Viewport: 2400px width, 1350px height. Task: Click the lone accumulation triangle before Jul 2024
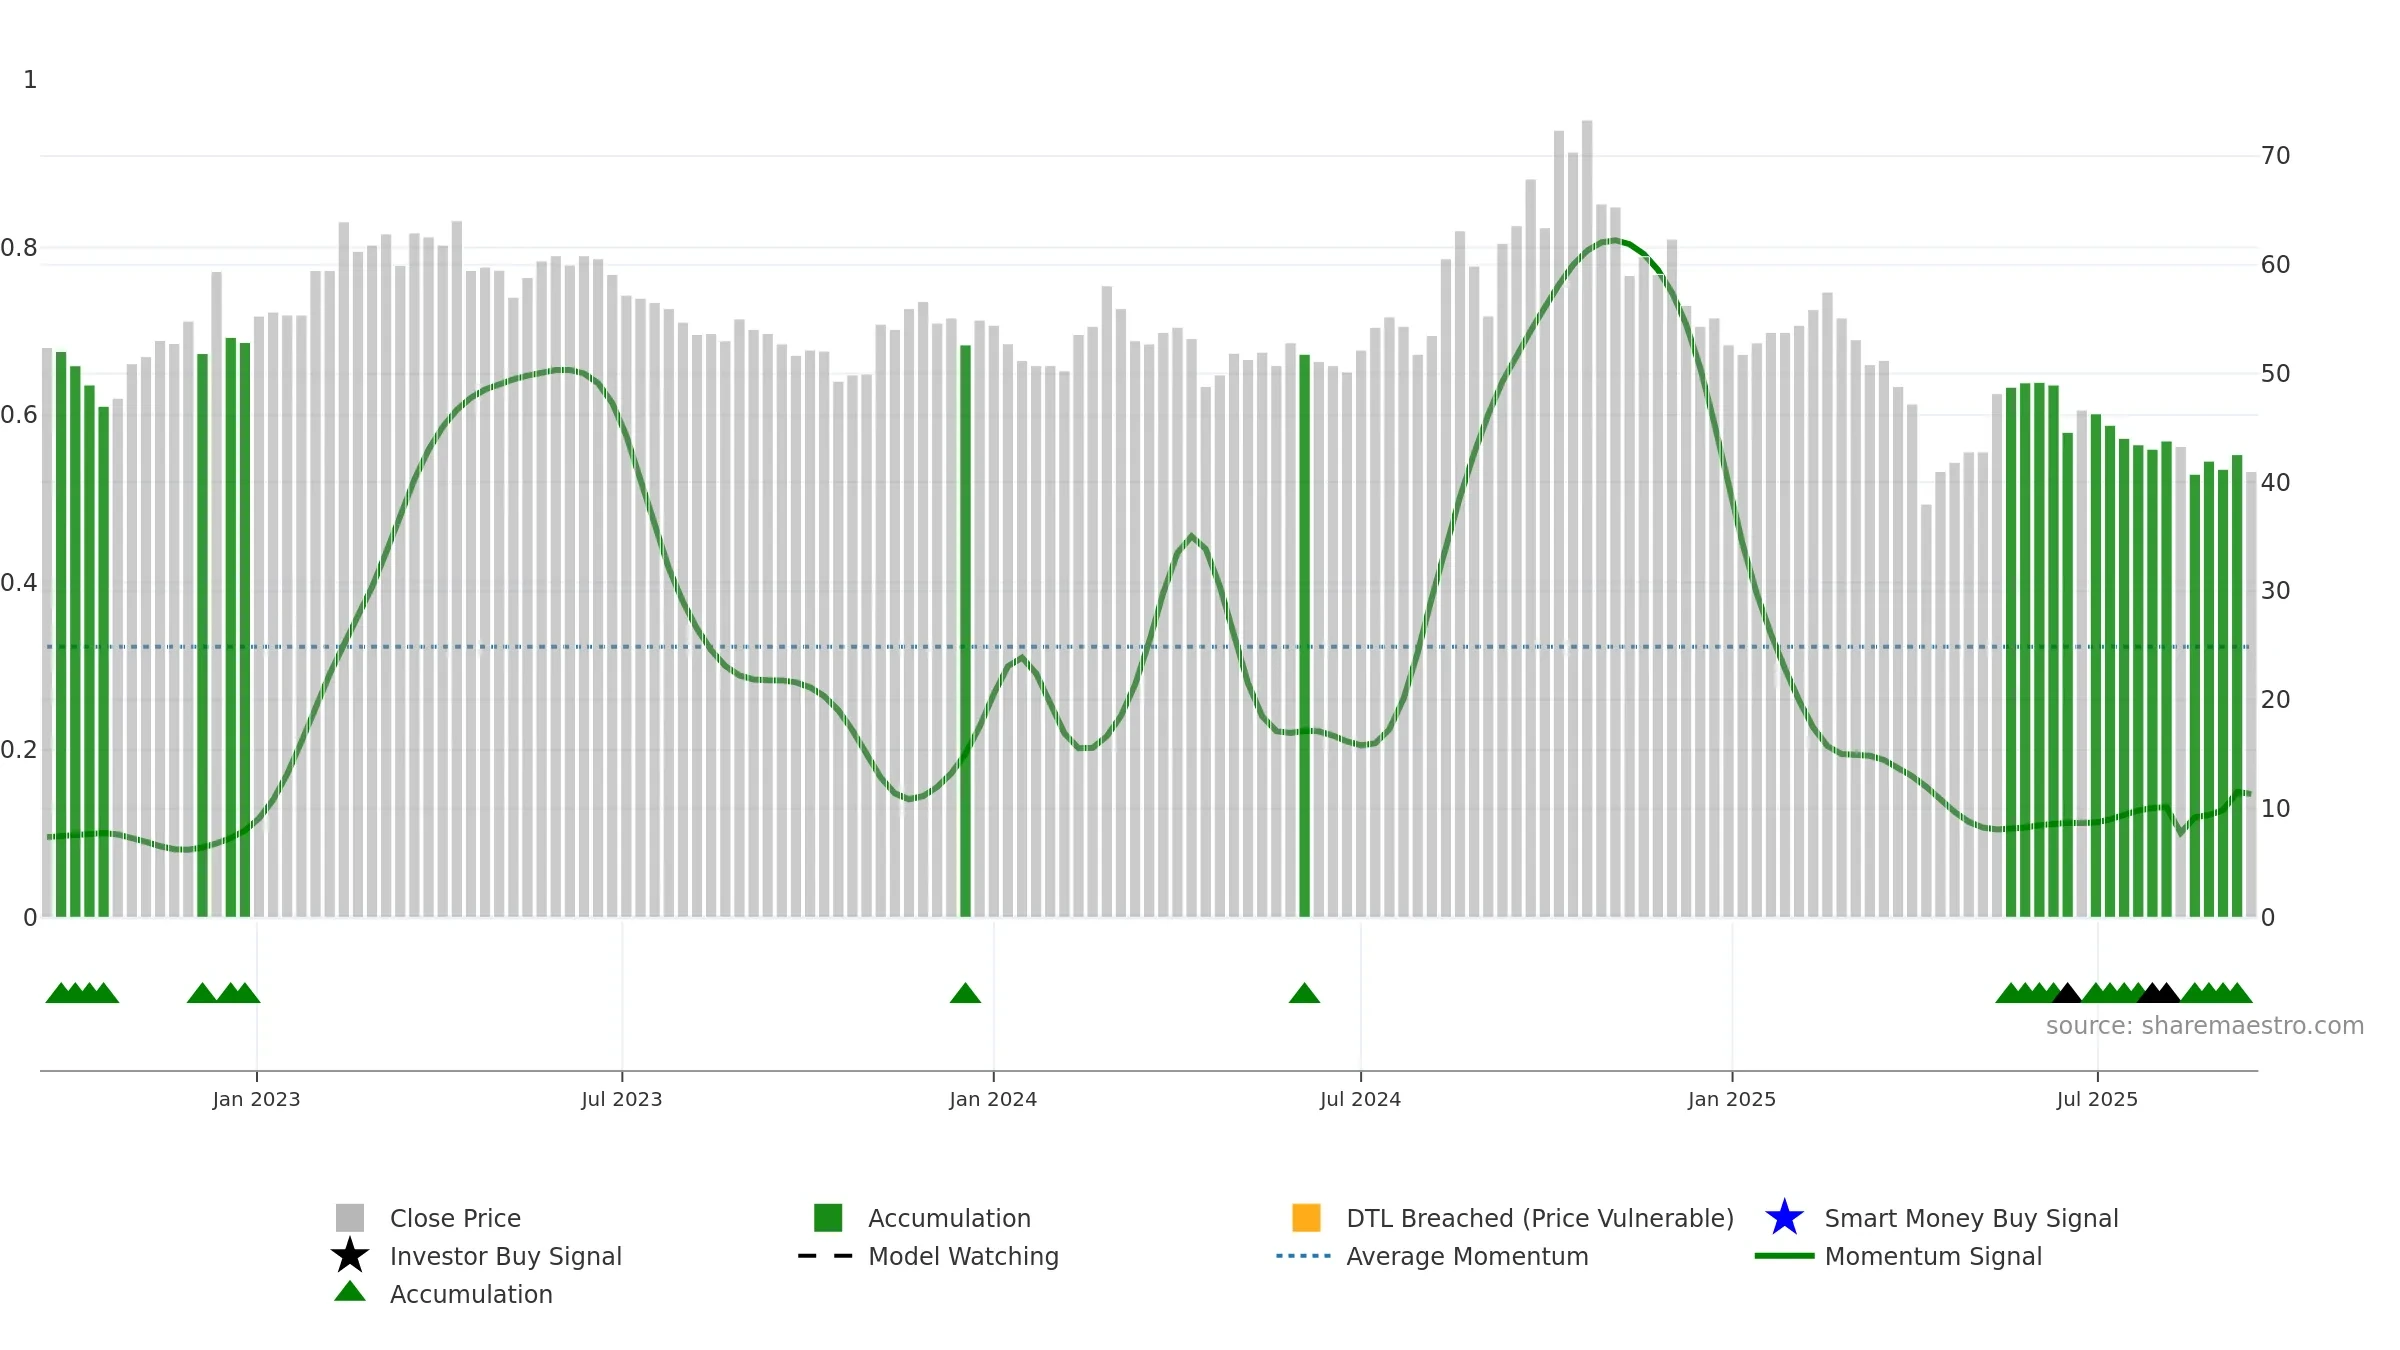tap(1304, 993)
